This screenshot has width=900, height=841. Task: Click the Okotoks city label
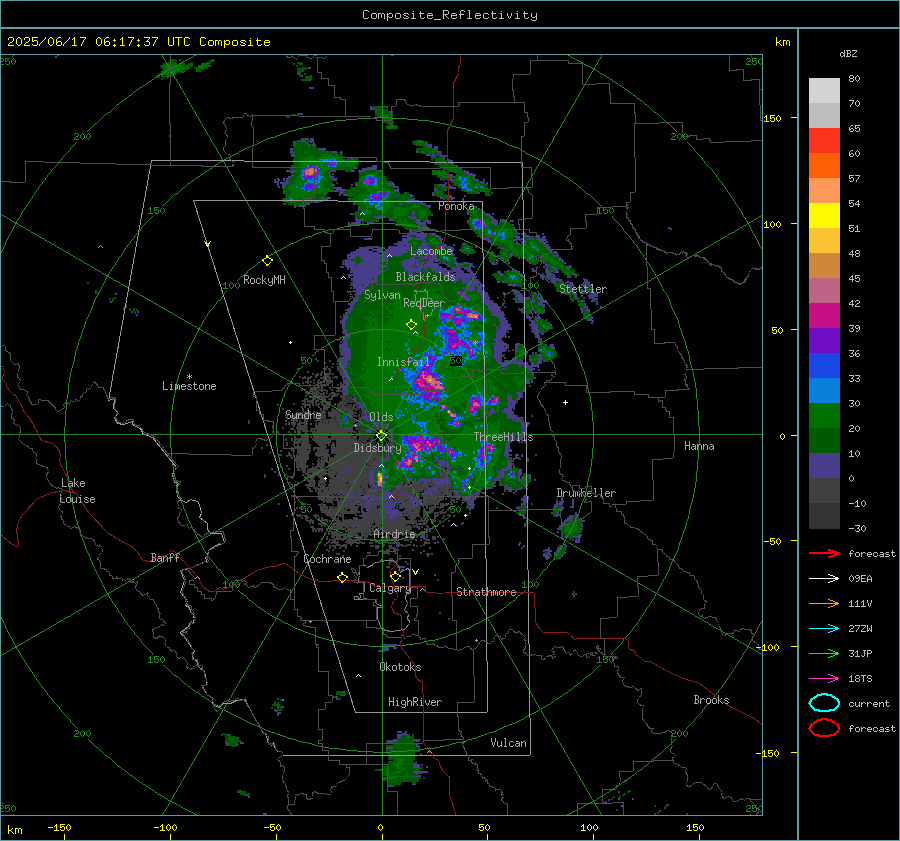click(x=400, y=667)
